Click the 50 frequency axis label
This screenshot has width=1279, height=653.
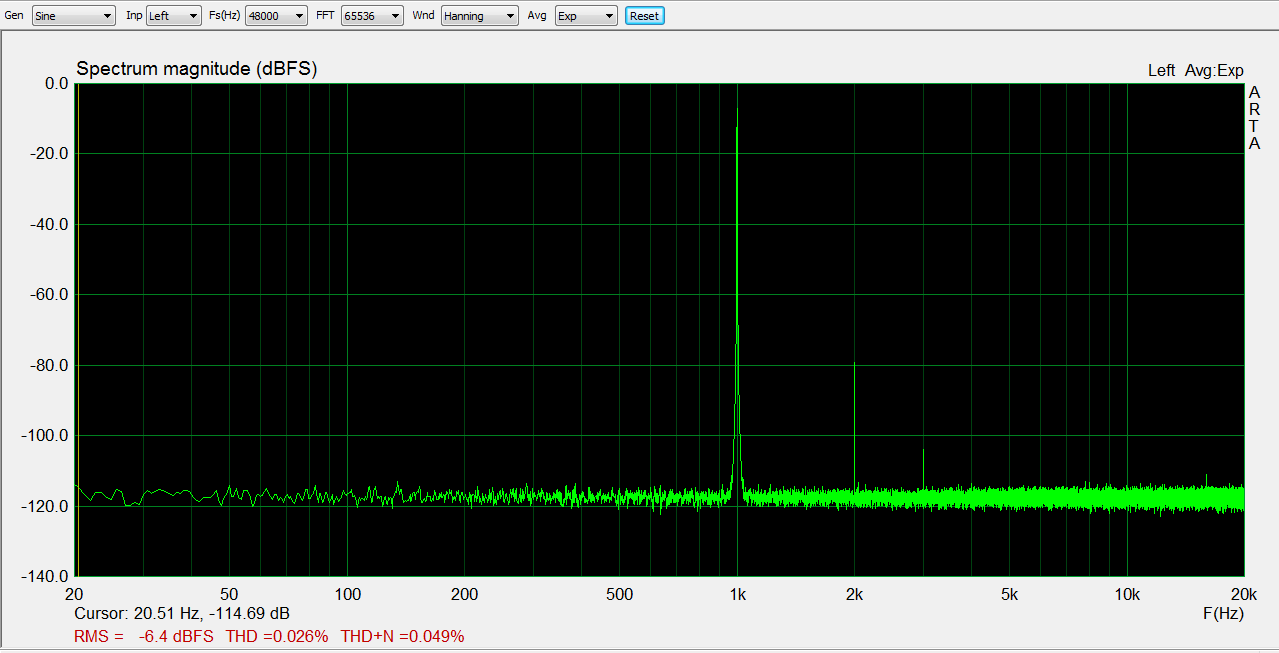point(229,594)
